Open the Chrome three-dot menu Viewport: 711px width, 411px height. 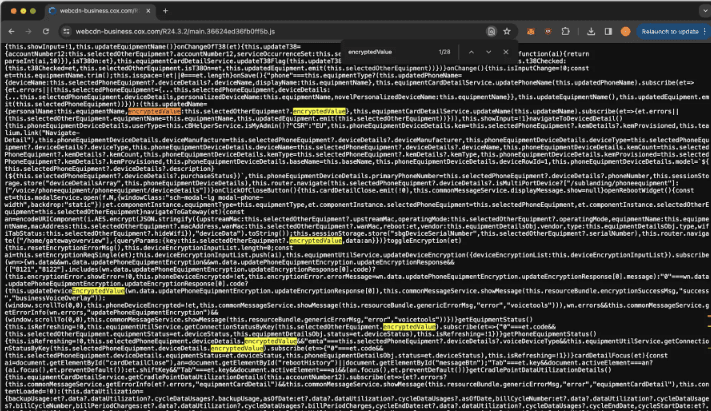704,31
